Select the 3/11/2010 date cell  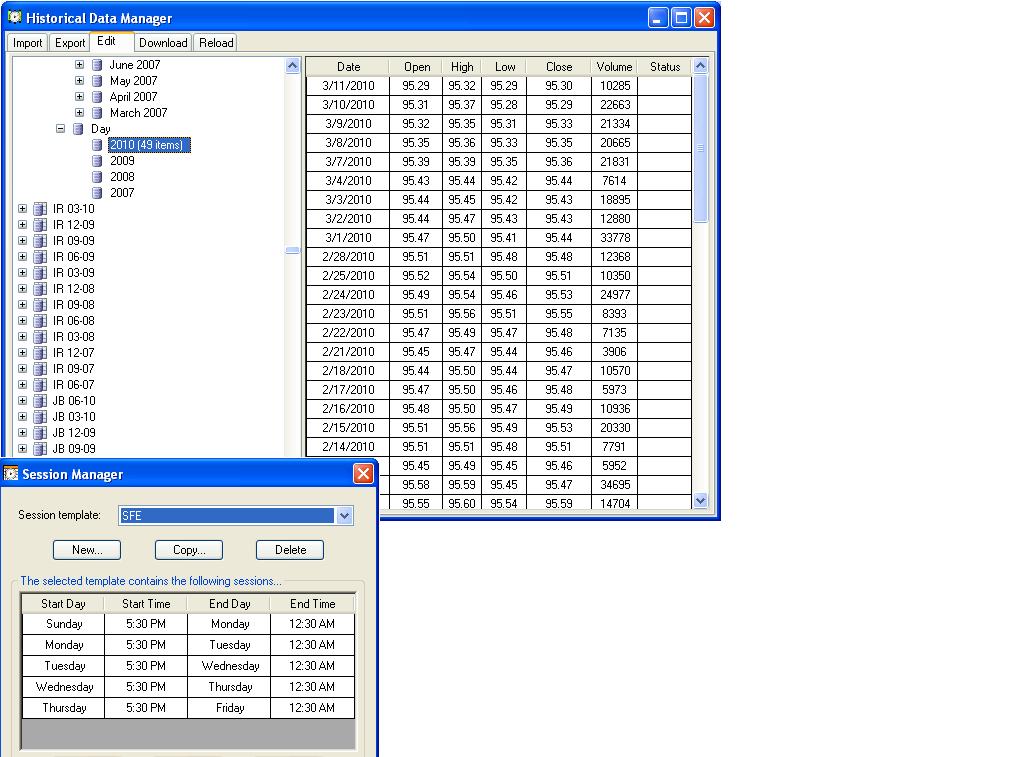click(x=348, y=86)
